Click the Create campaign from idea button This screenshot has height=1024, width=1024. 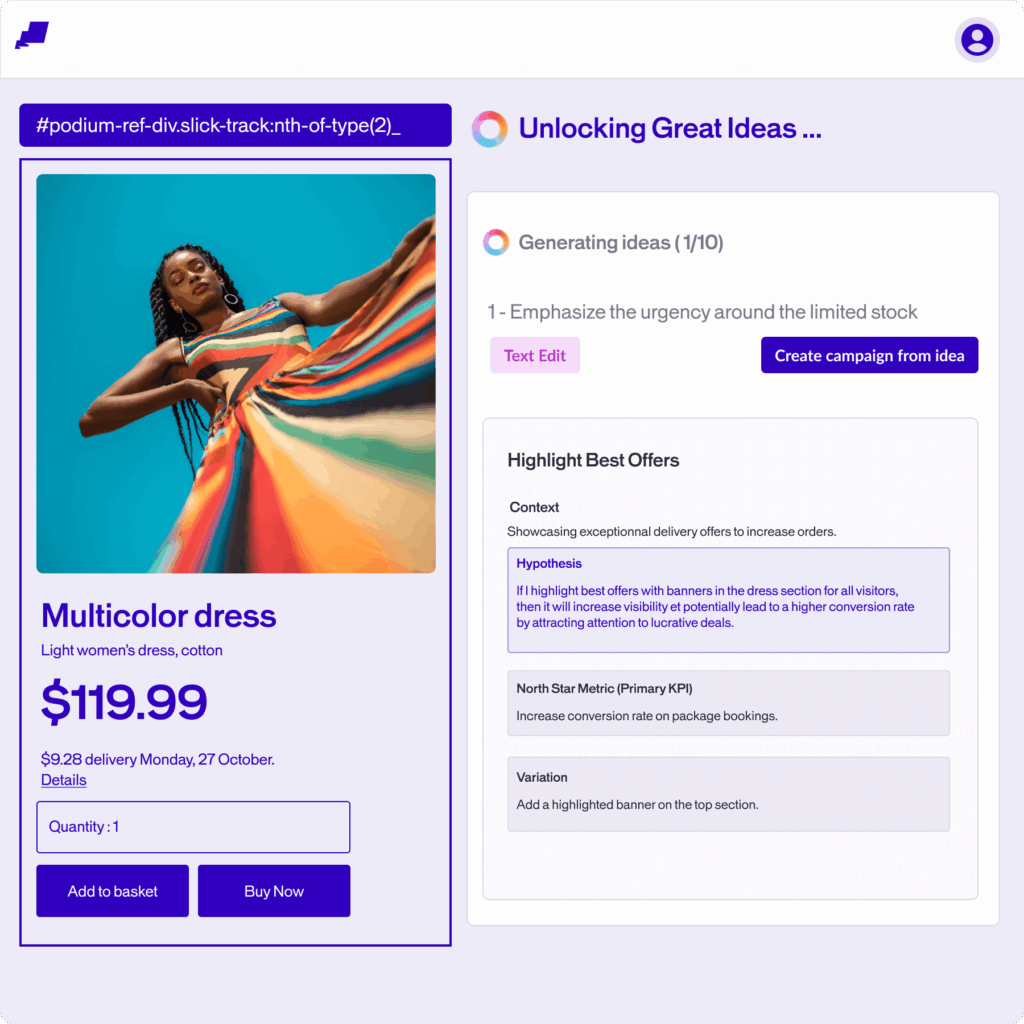pyautogui.click(x=869, y=355)
